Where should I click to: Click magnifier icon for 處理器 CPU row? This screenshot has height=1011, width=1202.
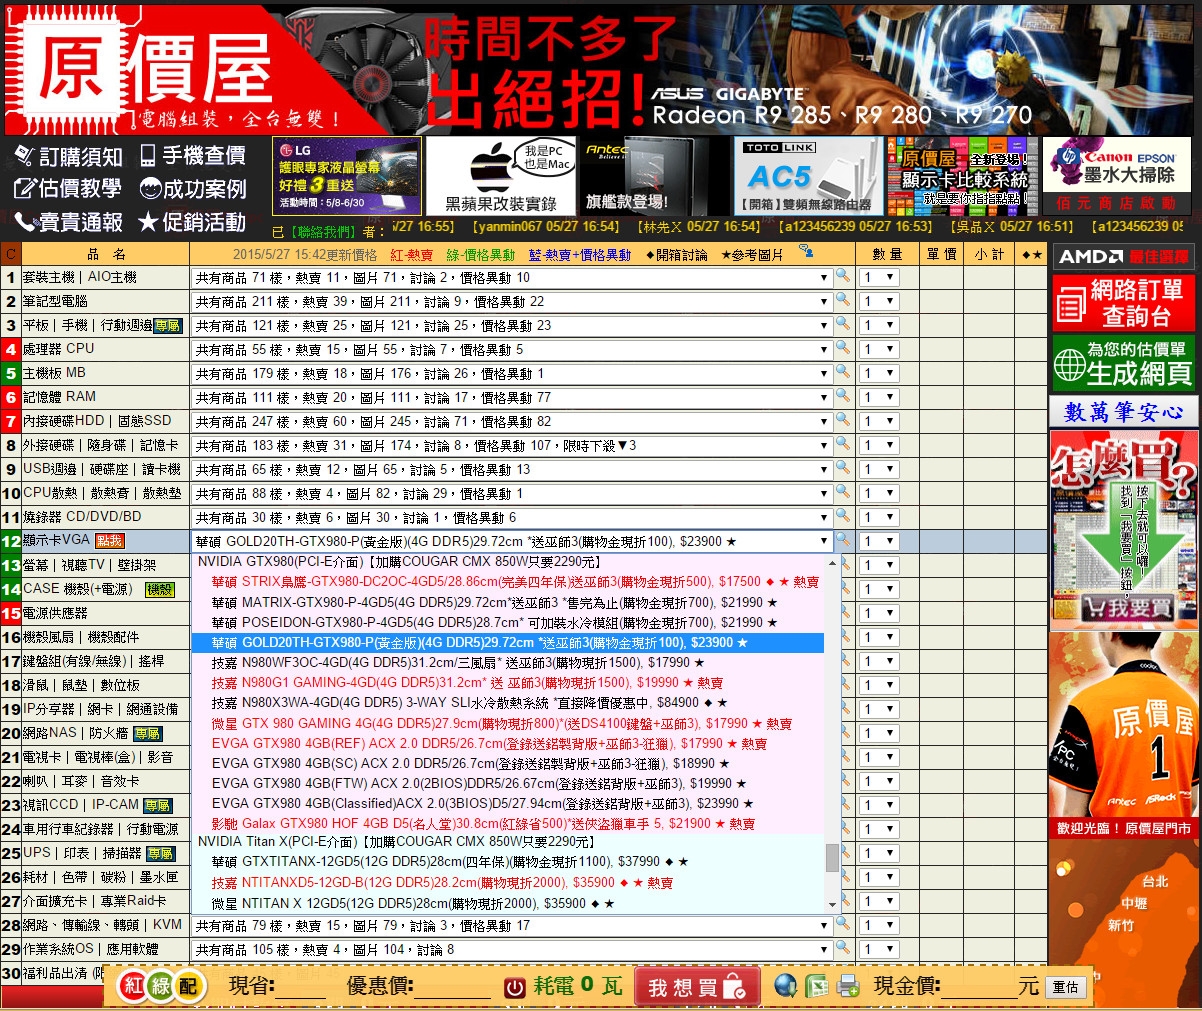pos(843,349)
